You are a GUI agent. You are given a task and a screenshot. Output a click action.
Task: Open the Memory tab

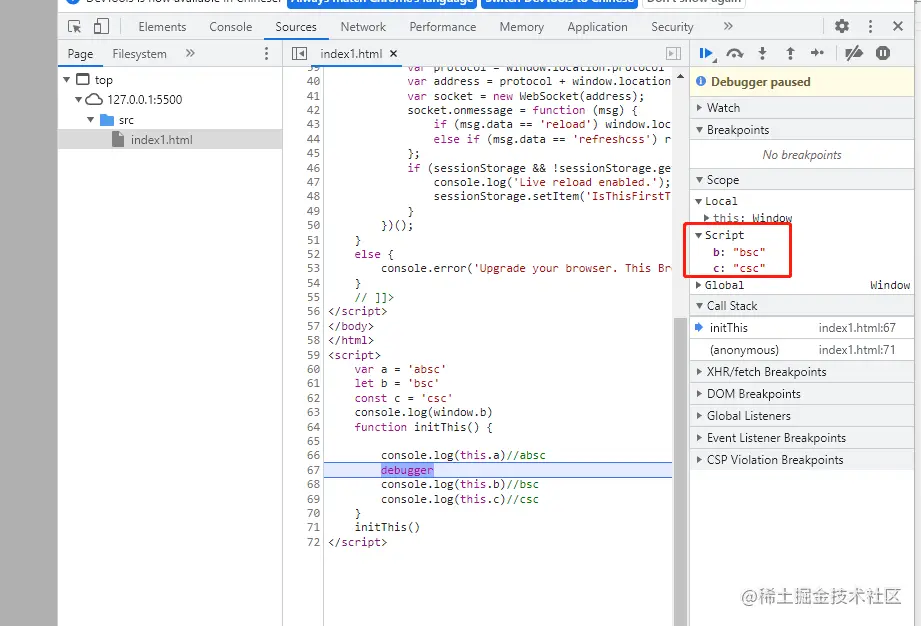coord(522,26)
